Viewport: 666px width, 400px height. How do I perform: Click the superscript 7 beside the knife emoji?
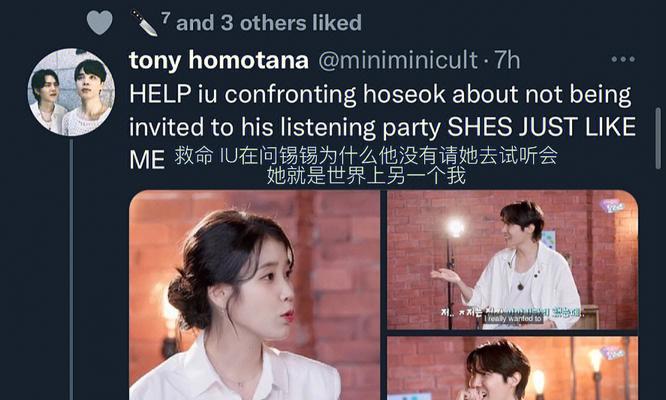[x=166, y=18]
